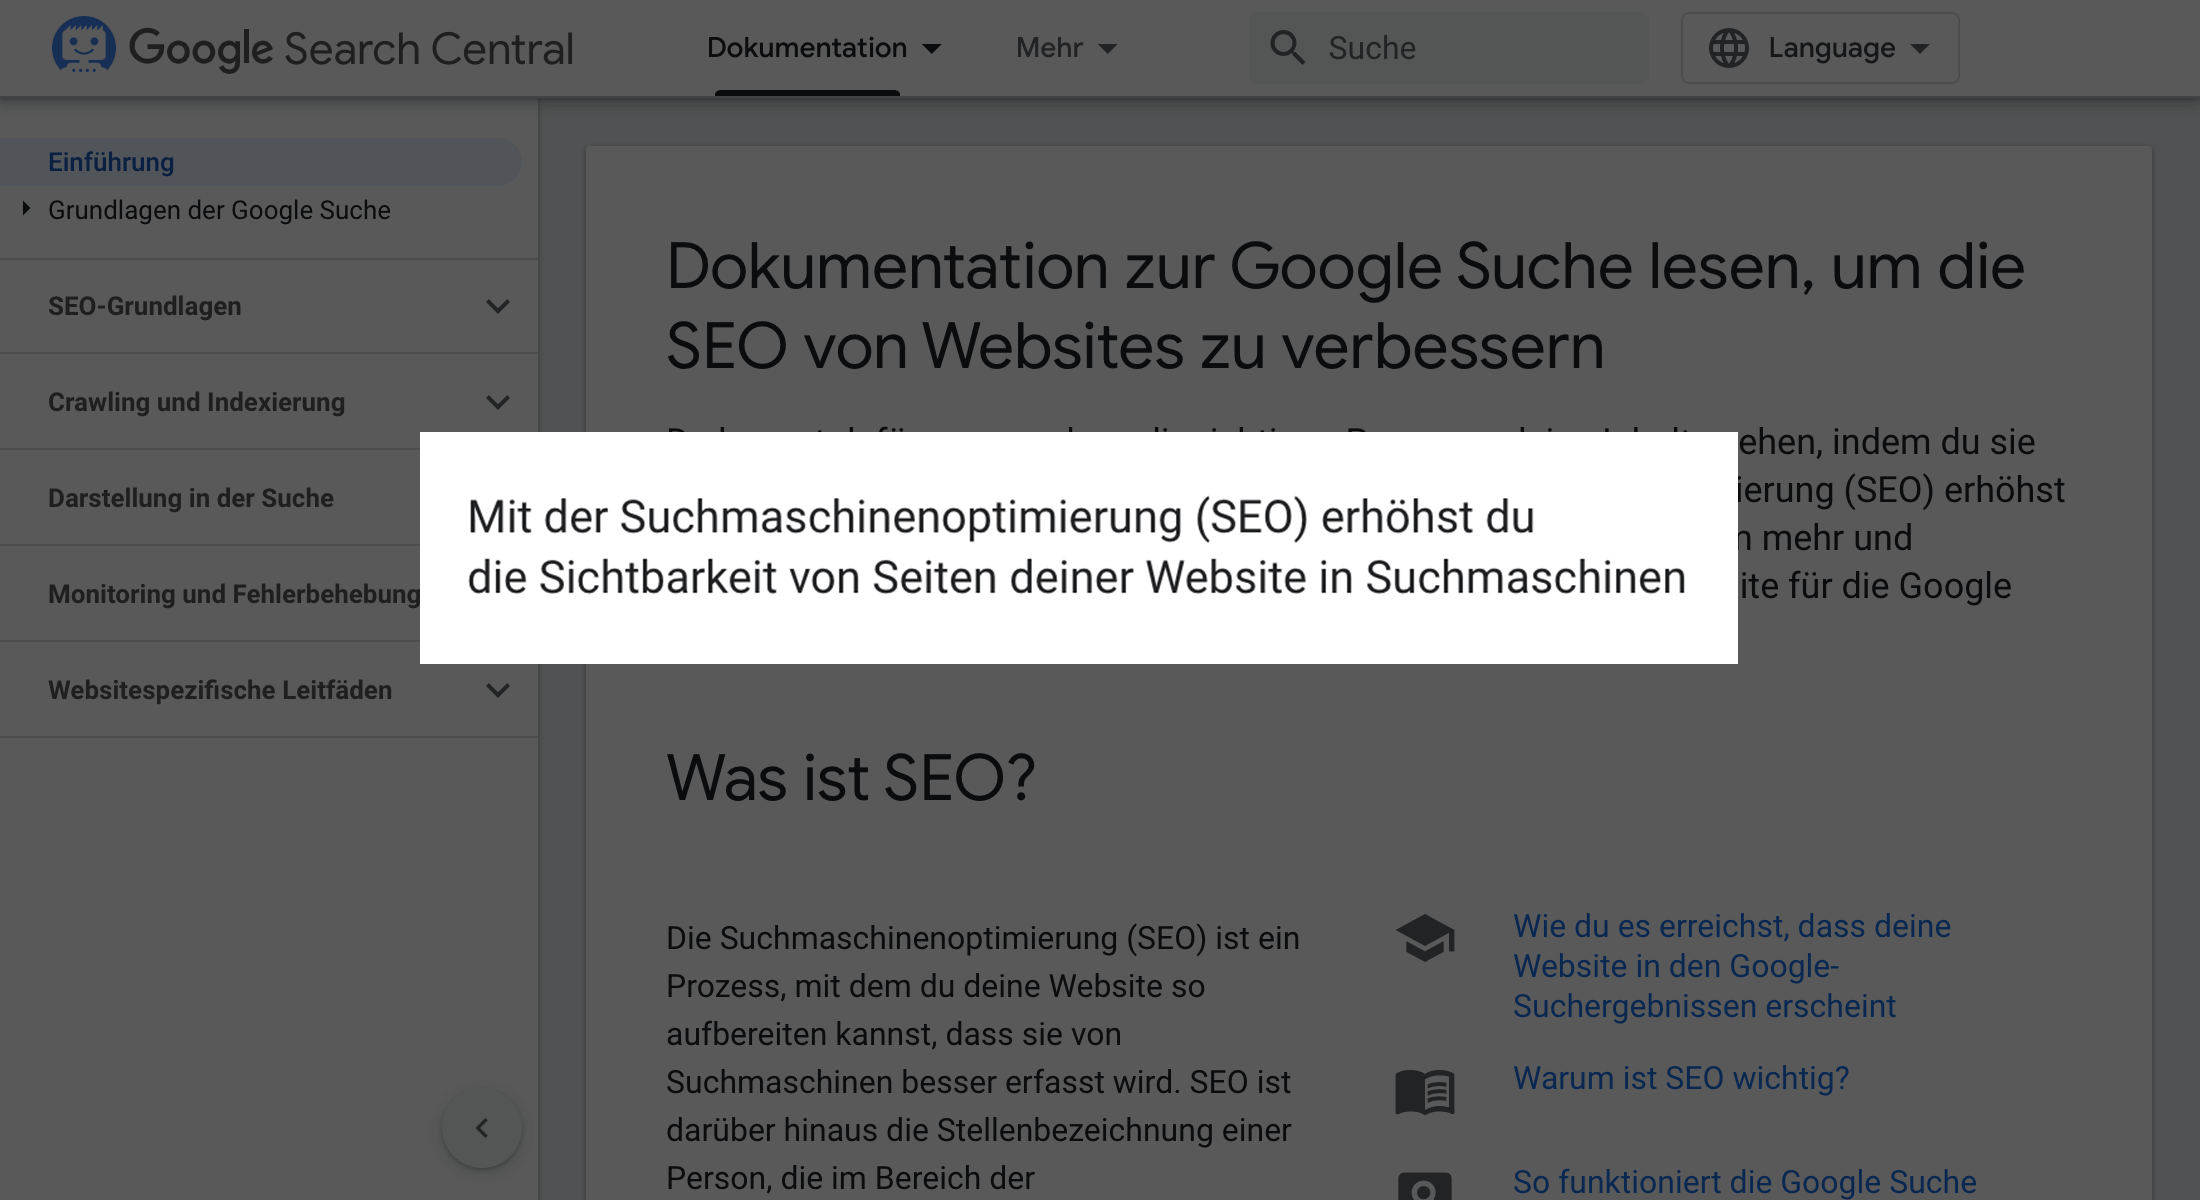Screen dimensions: 2200x1200
Task: Open So funktioniert die Google Suche link
Action: pyautogui.click(x=1744, y=1182)
